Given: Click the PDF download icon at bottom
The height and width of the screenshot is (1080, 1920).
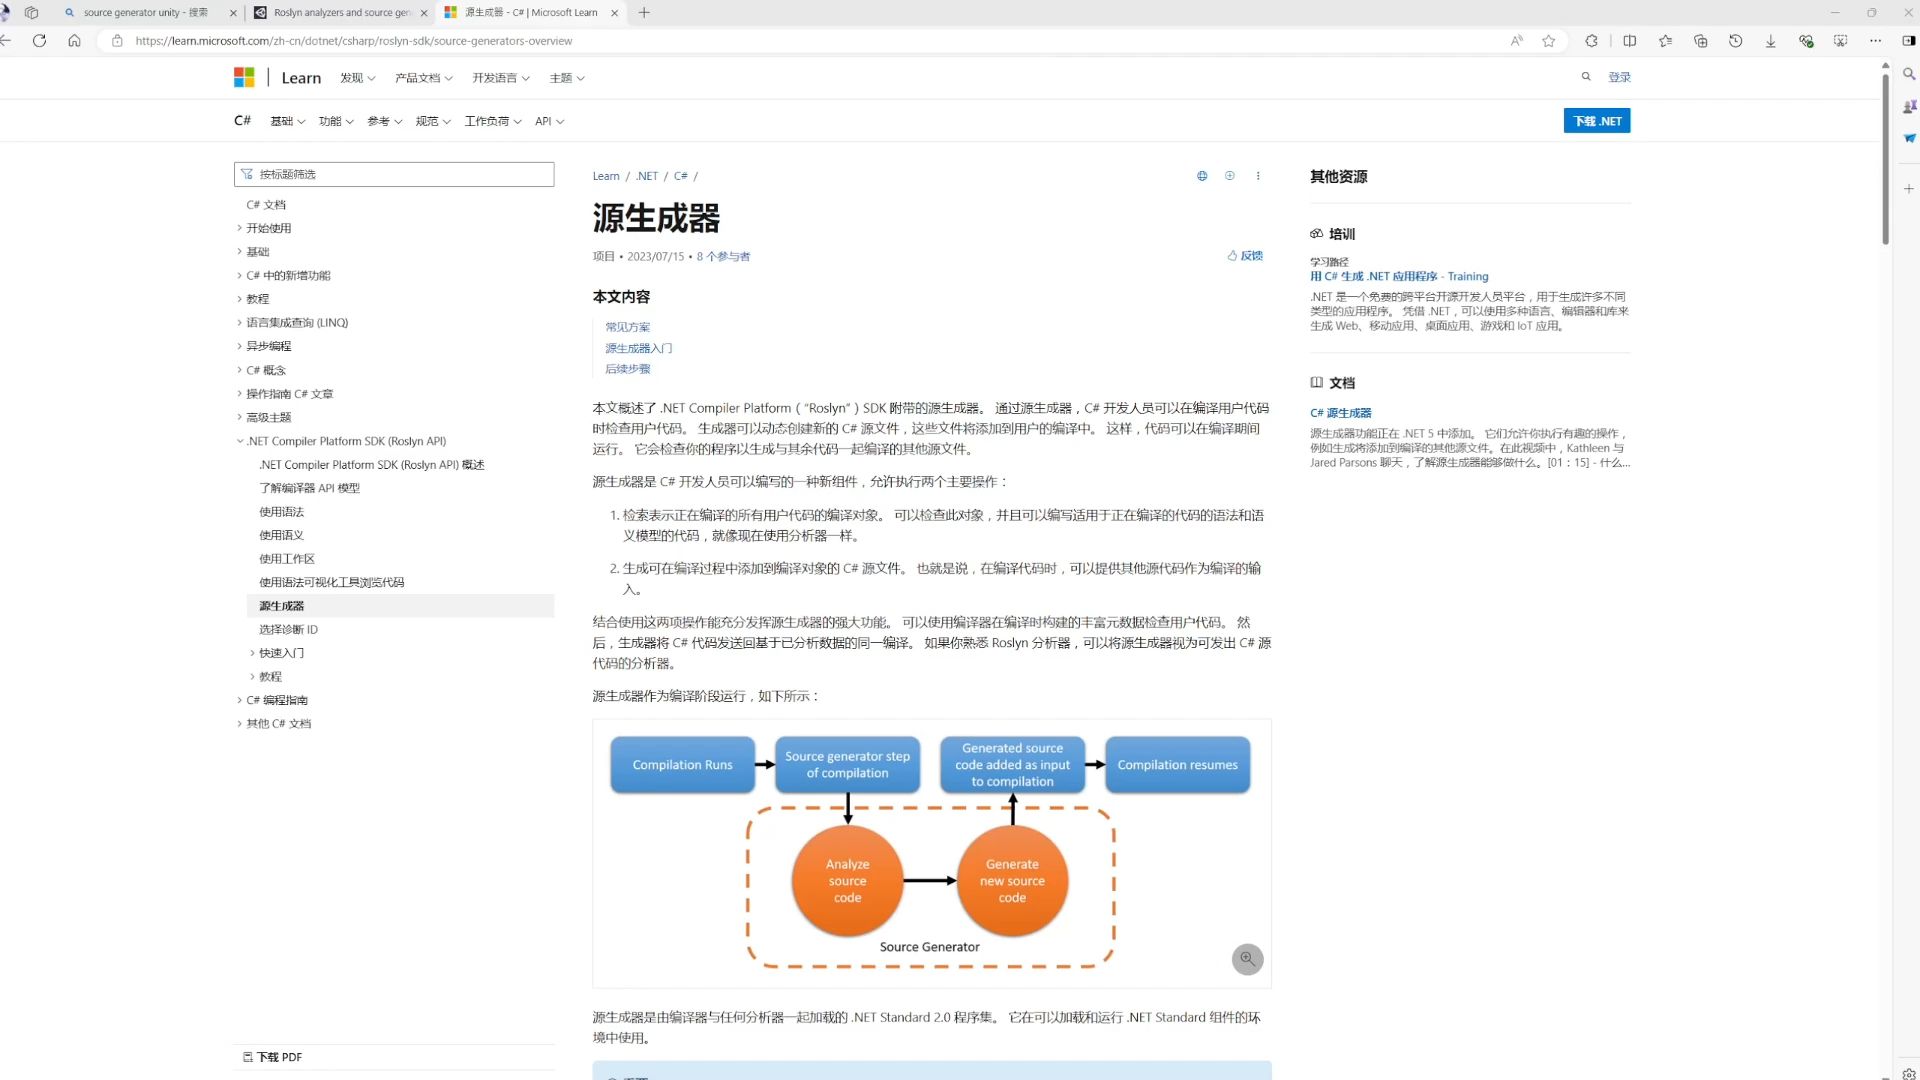Looking at the screenshot, I should click(247, 1056).
